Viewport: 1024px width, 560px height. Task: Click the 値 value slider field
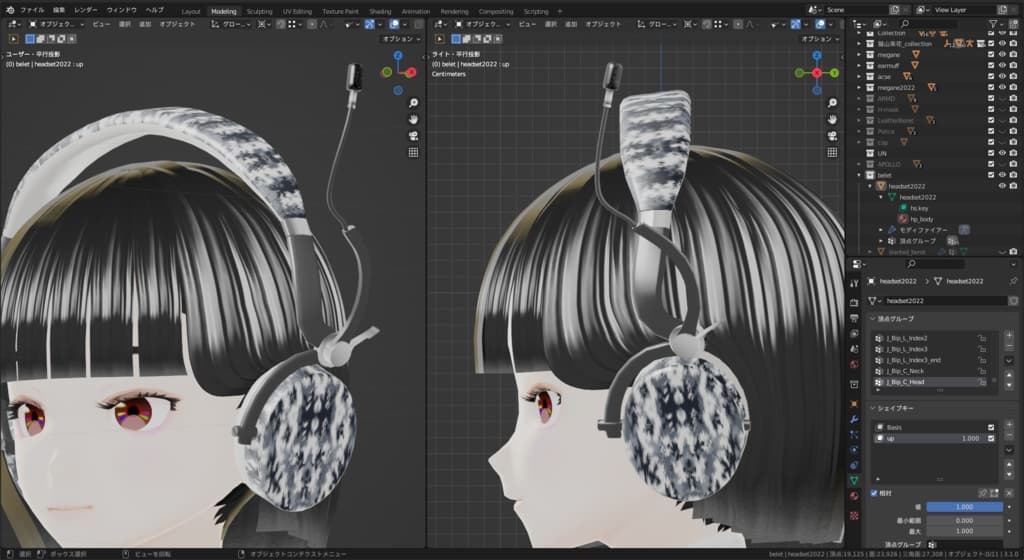(964, 507)
